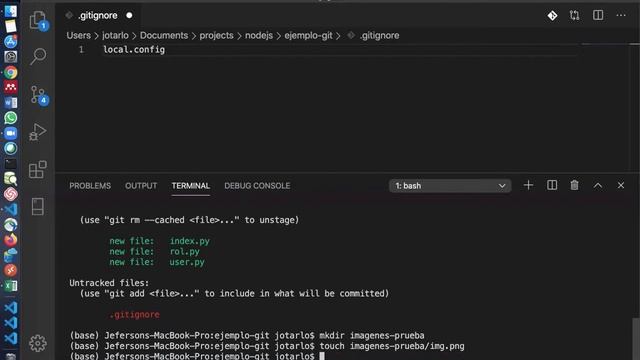Split the editor to the right
This screenshot has height=360, width=640.
click(x=598, y=16)
